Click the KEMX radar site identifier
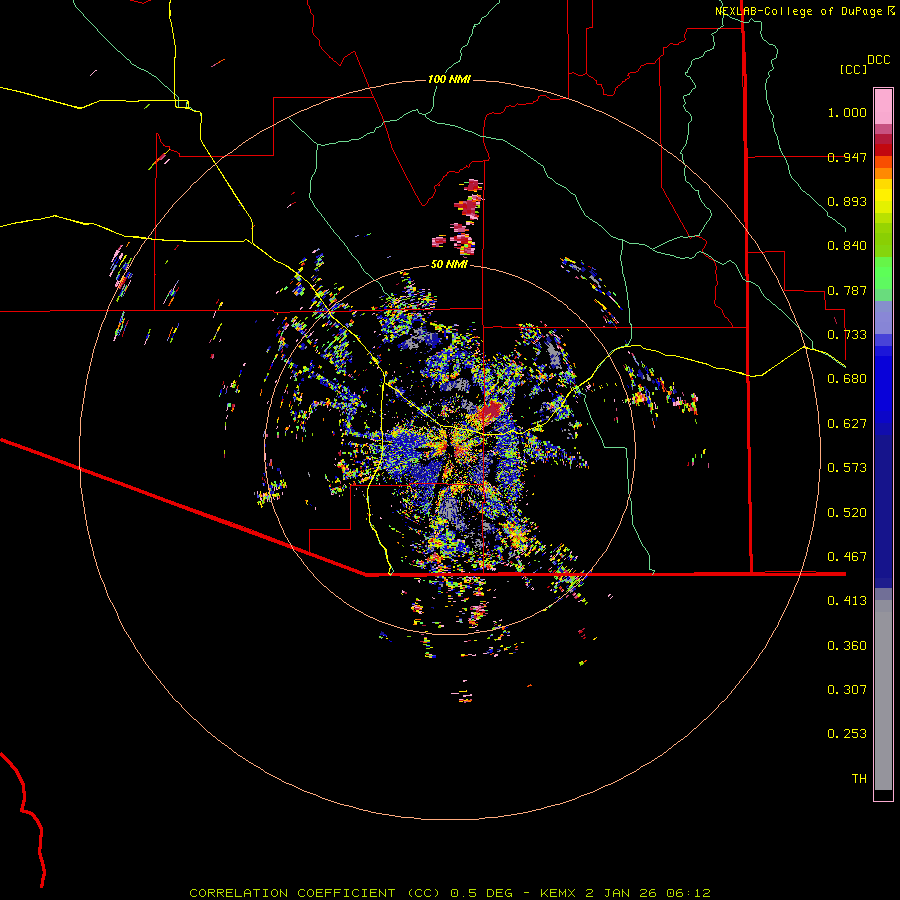This screenshot has width=900, height=900. 560,893
